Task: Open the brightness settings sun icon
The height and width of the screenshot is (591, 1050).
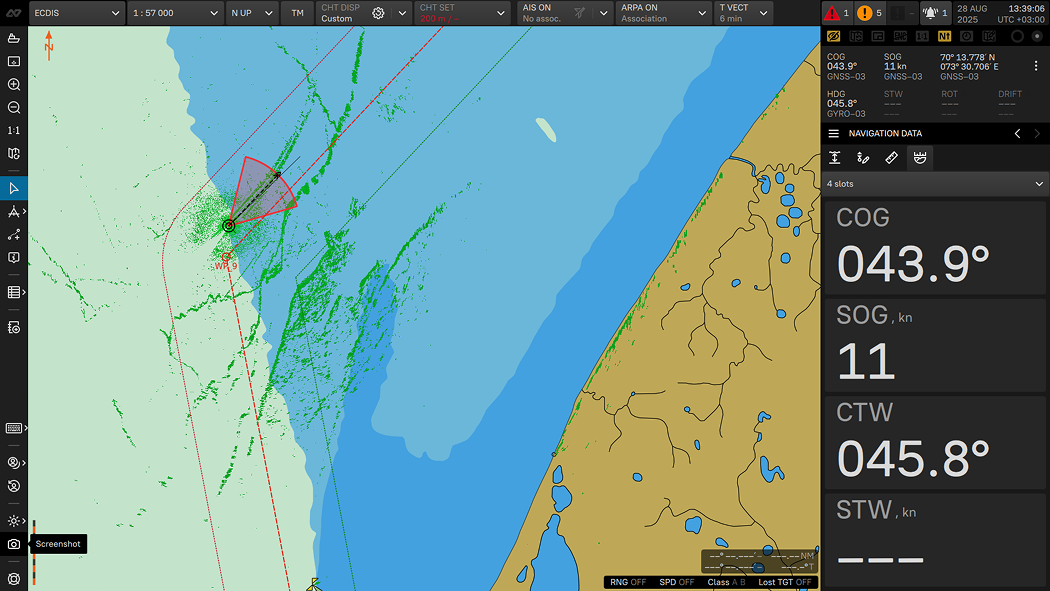Action: [x=14, y=521]
